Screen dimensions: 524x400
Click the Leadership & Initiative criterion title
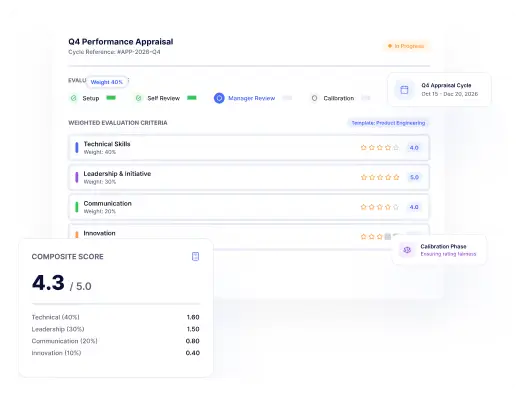[117, 174]
